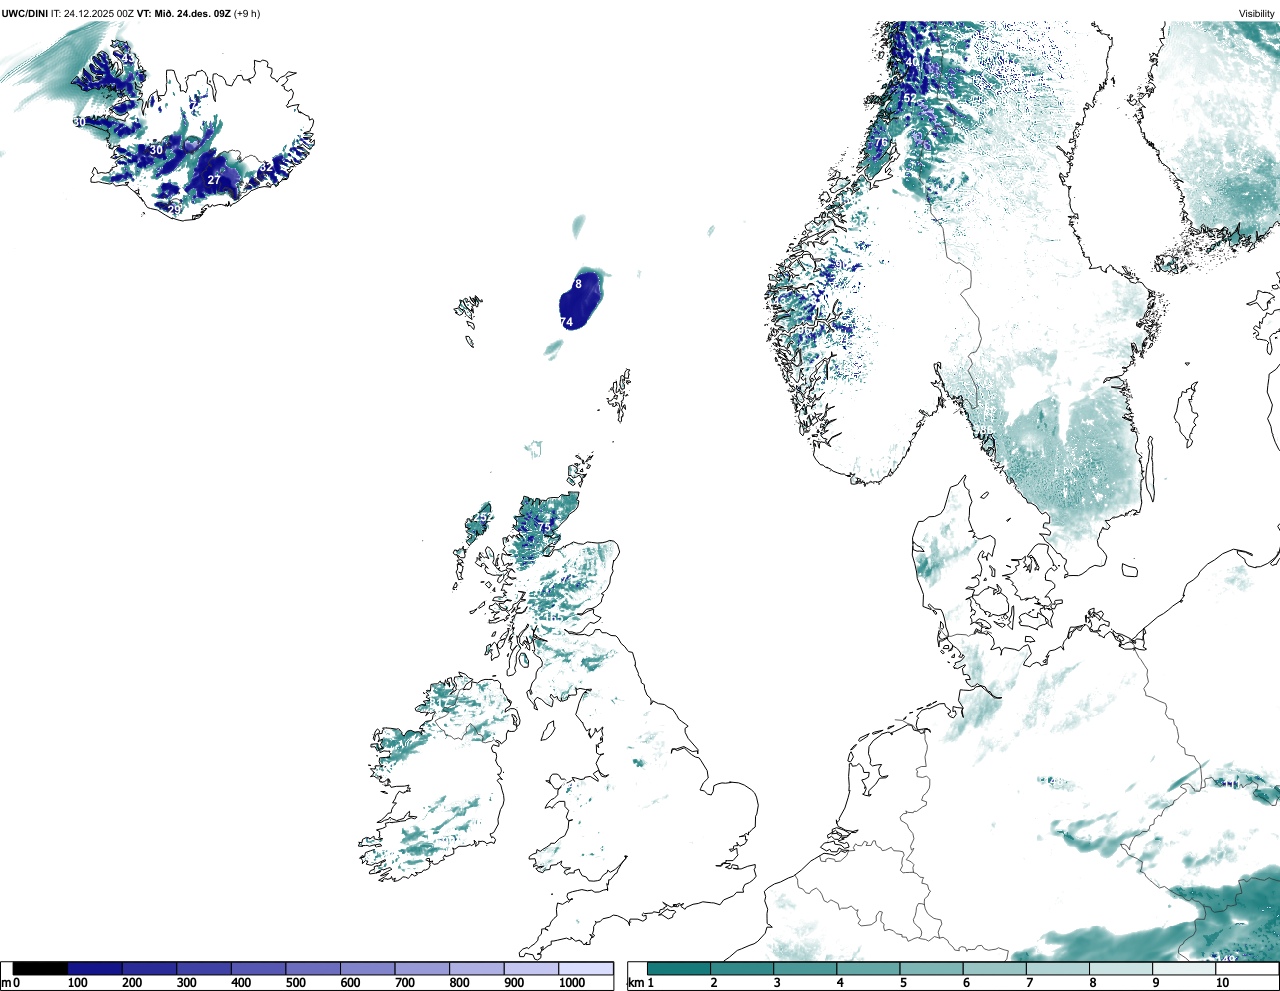
Task: Click the '500' tick label in meters legend
Action: pos(295,984)
